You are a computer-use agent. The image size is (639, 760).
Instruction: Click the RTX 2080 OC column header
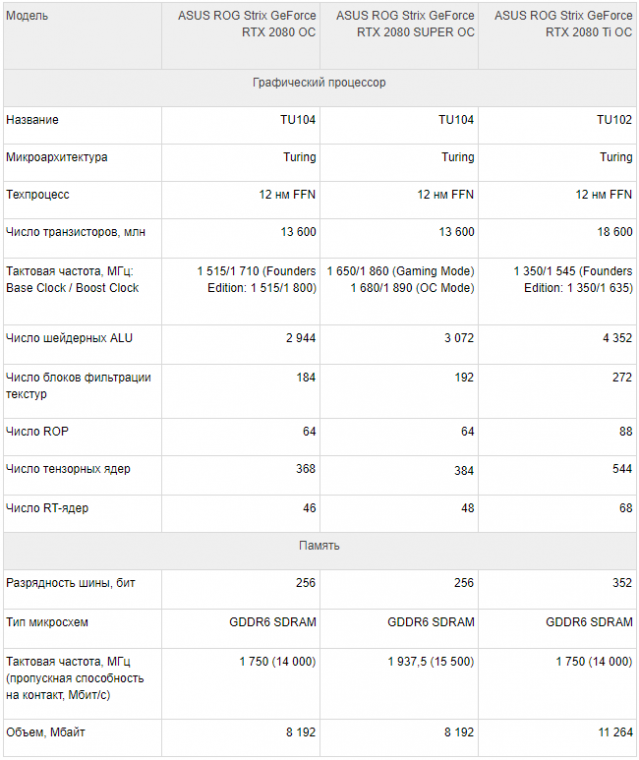click(x=240, y=36)
